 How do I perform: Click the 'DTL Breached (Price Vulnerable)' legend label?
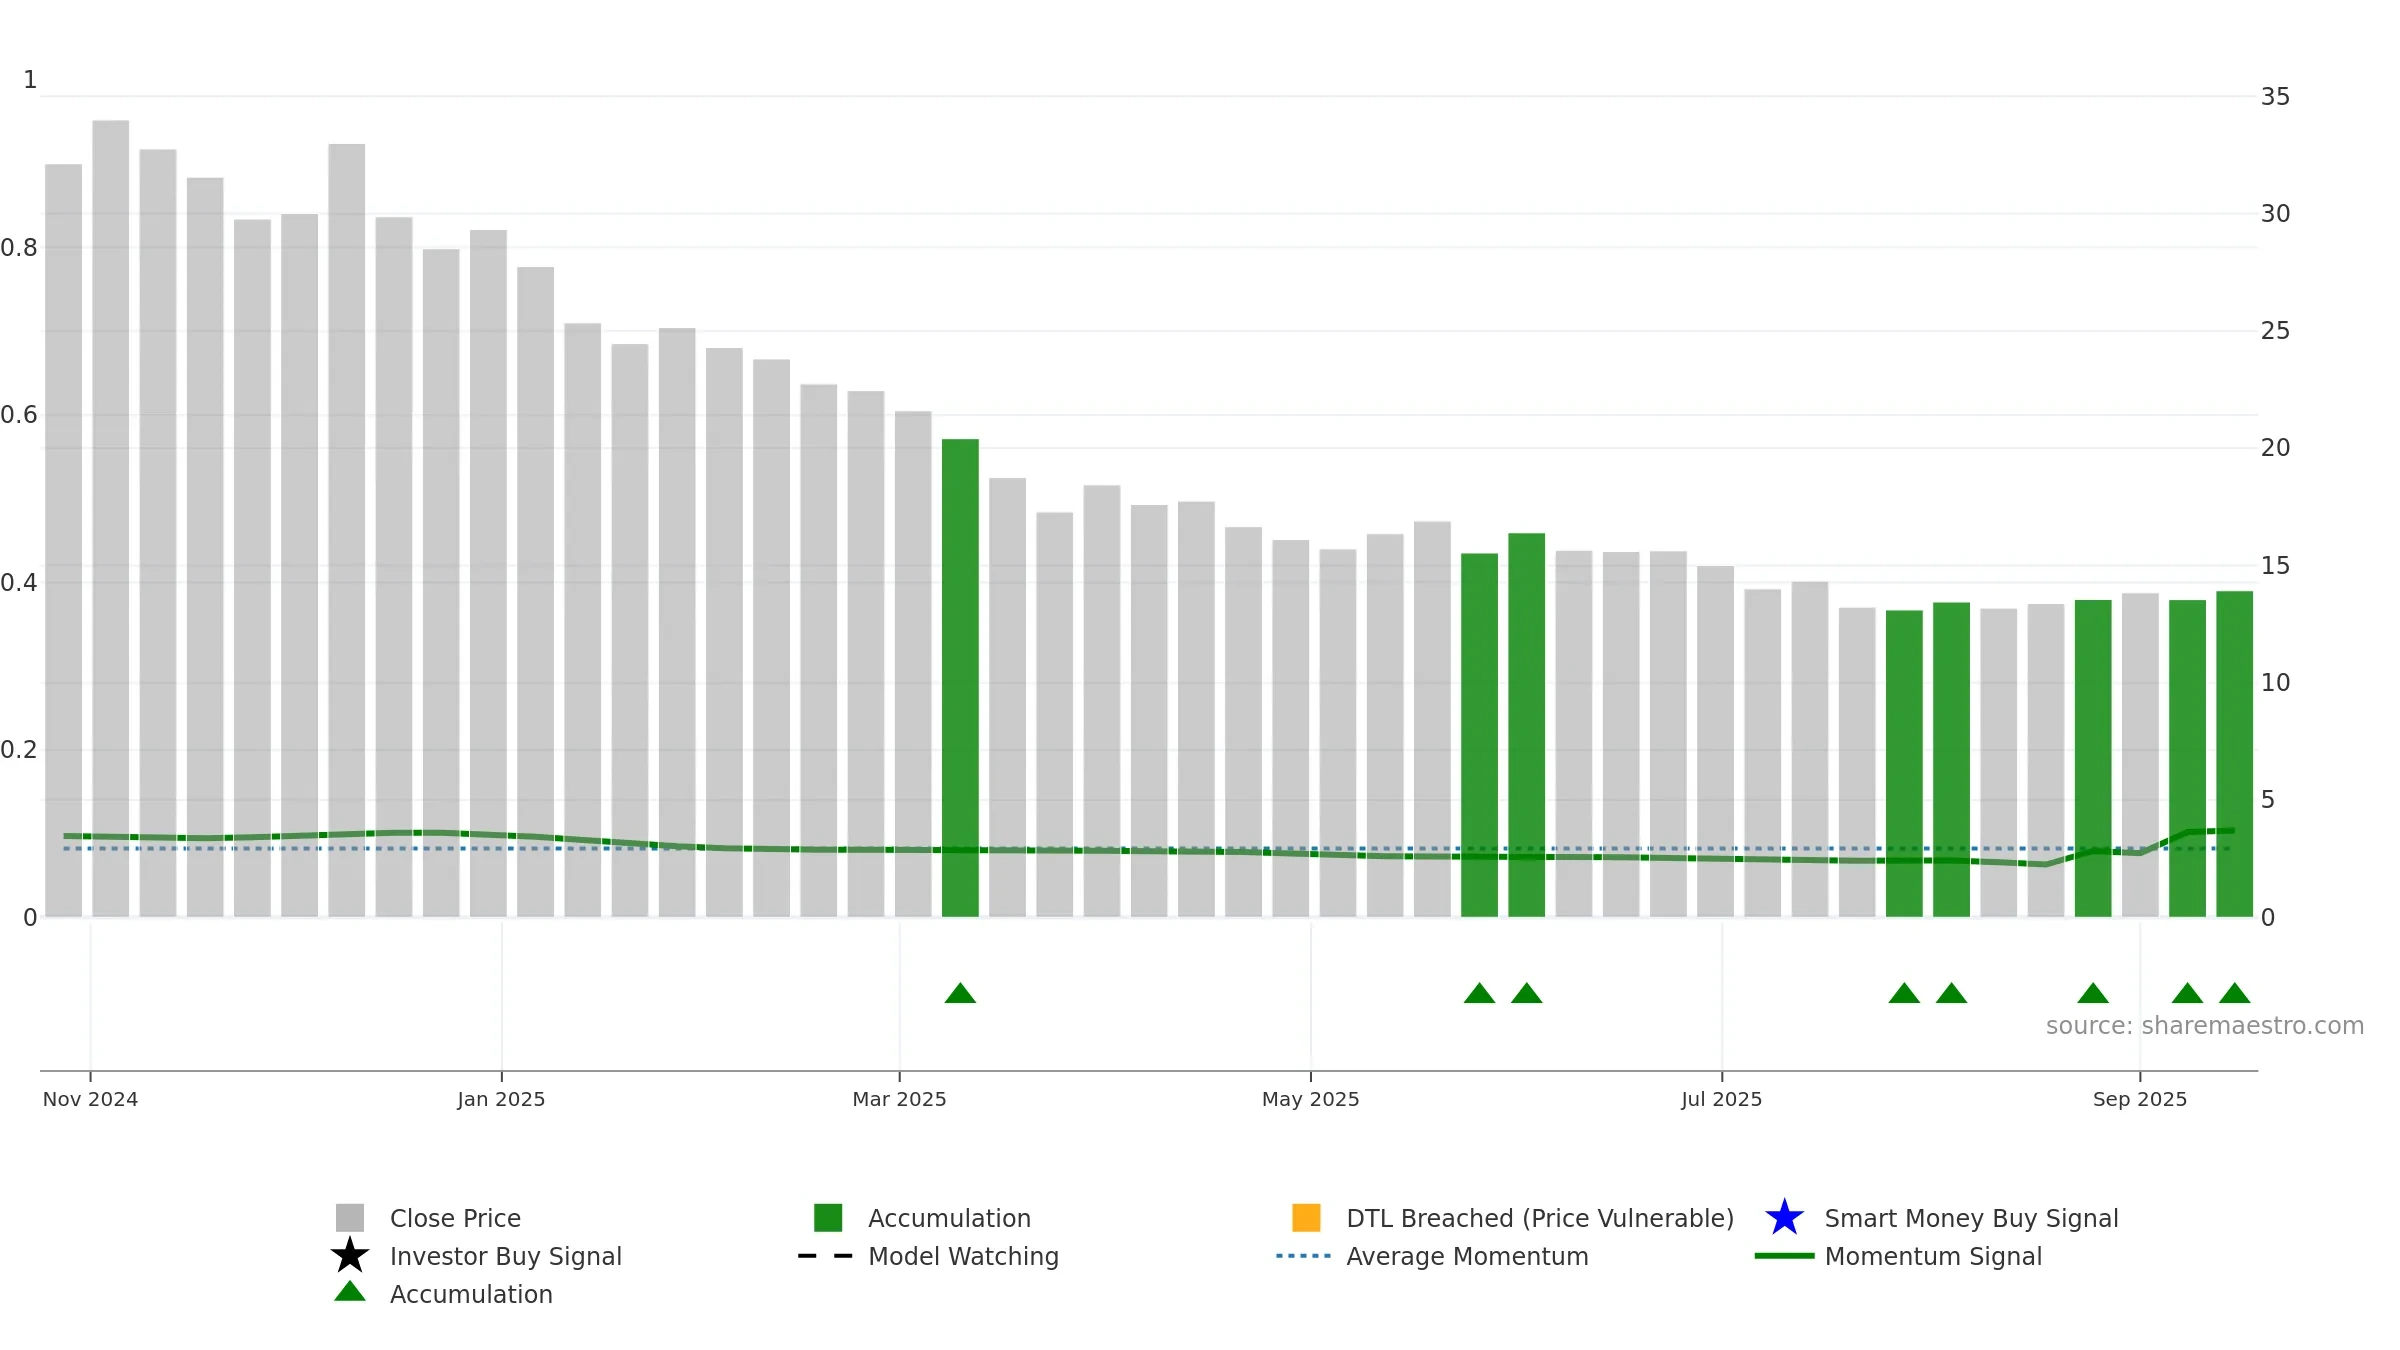1540,1219
